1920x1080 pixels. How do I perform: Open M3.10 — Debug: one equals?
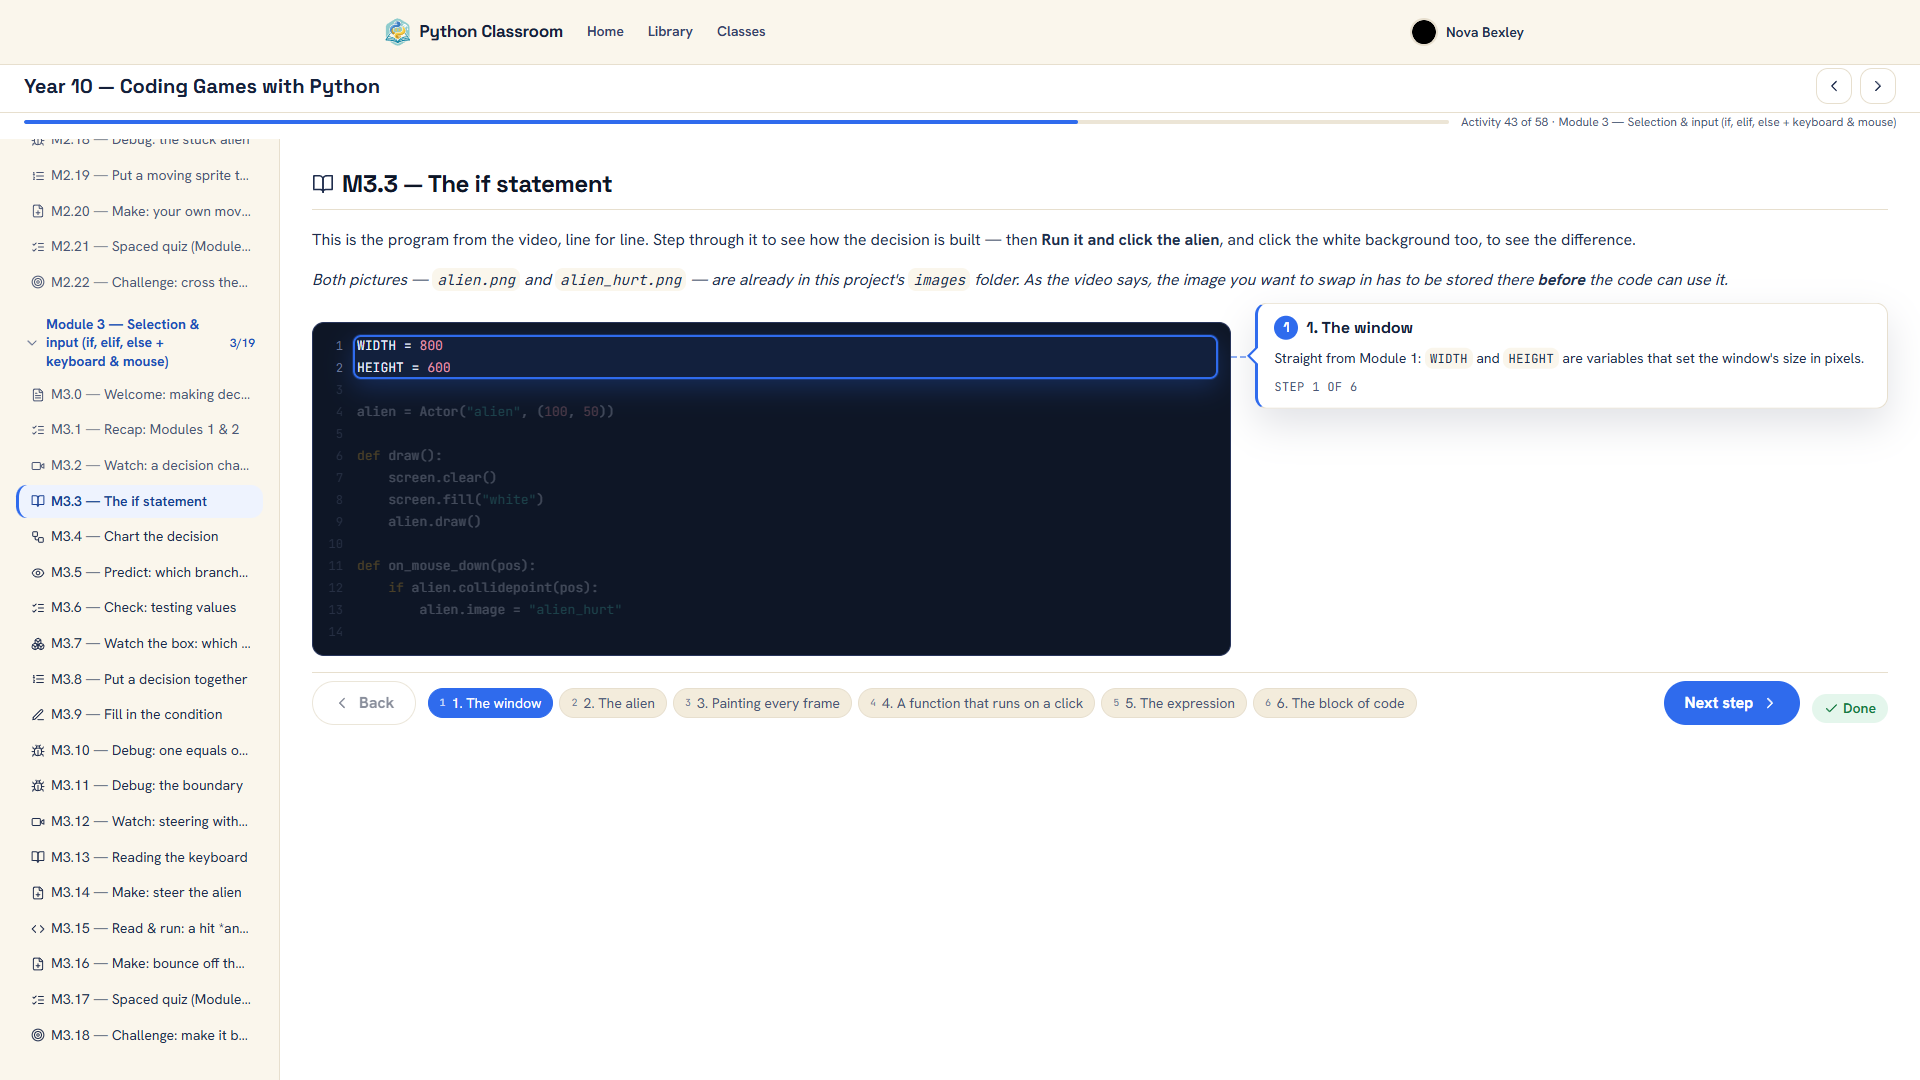[x=140, y=751]
